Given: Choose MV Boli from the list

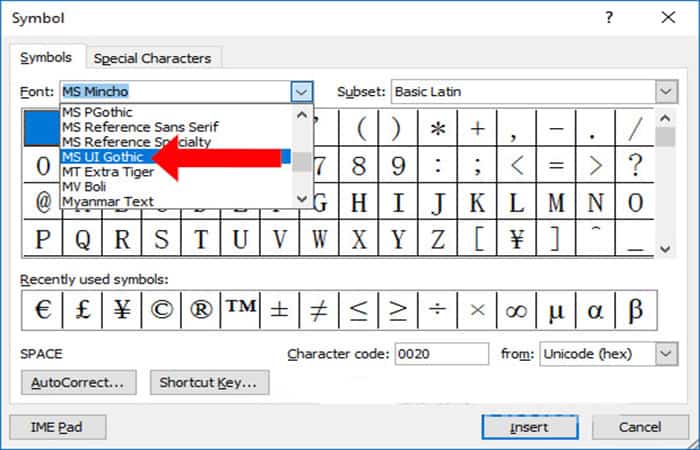Looking at the screenshot, I should tap(176, 187).
